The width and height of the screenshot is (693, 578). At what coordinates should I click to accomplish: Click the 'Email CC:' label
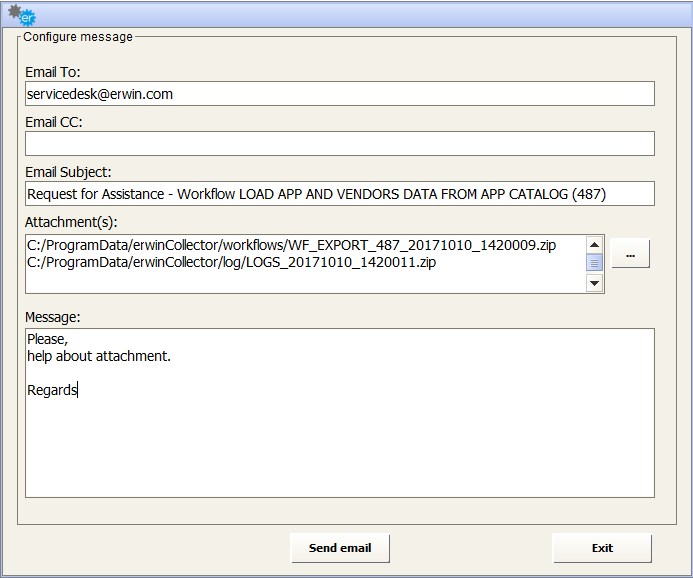coord(54,122)
